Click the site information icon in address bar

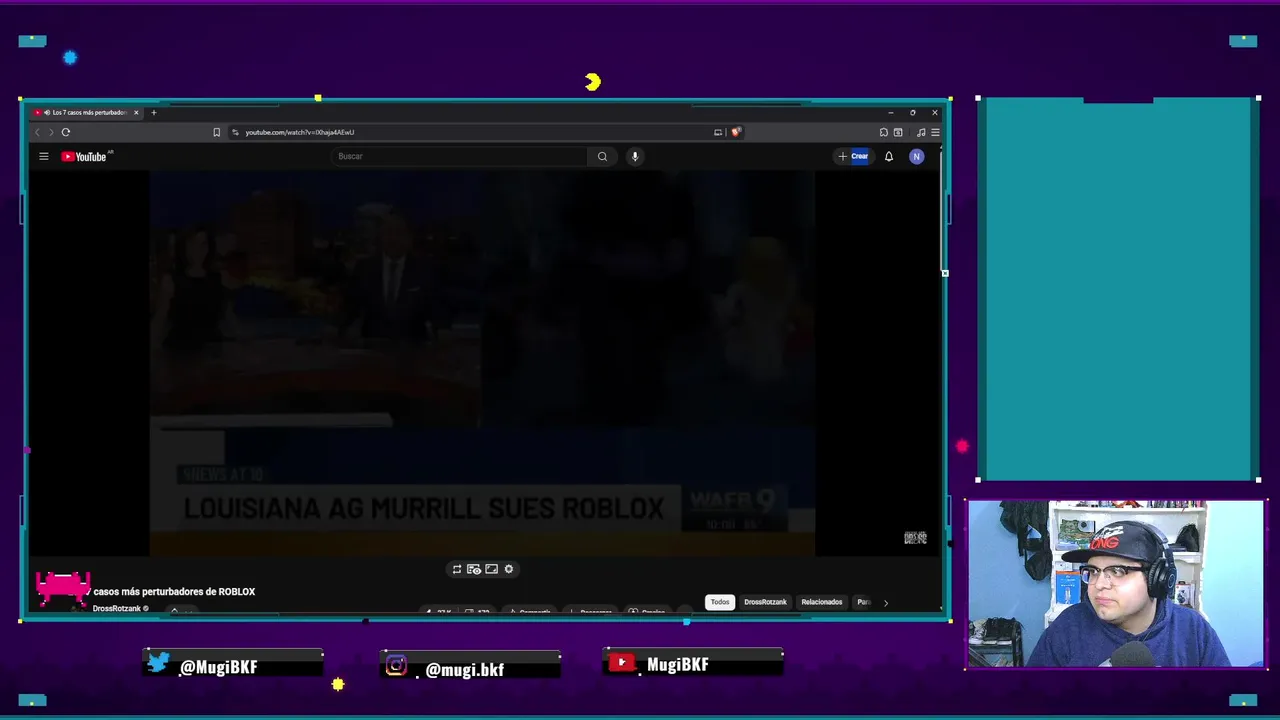(x=237, y=132)
